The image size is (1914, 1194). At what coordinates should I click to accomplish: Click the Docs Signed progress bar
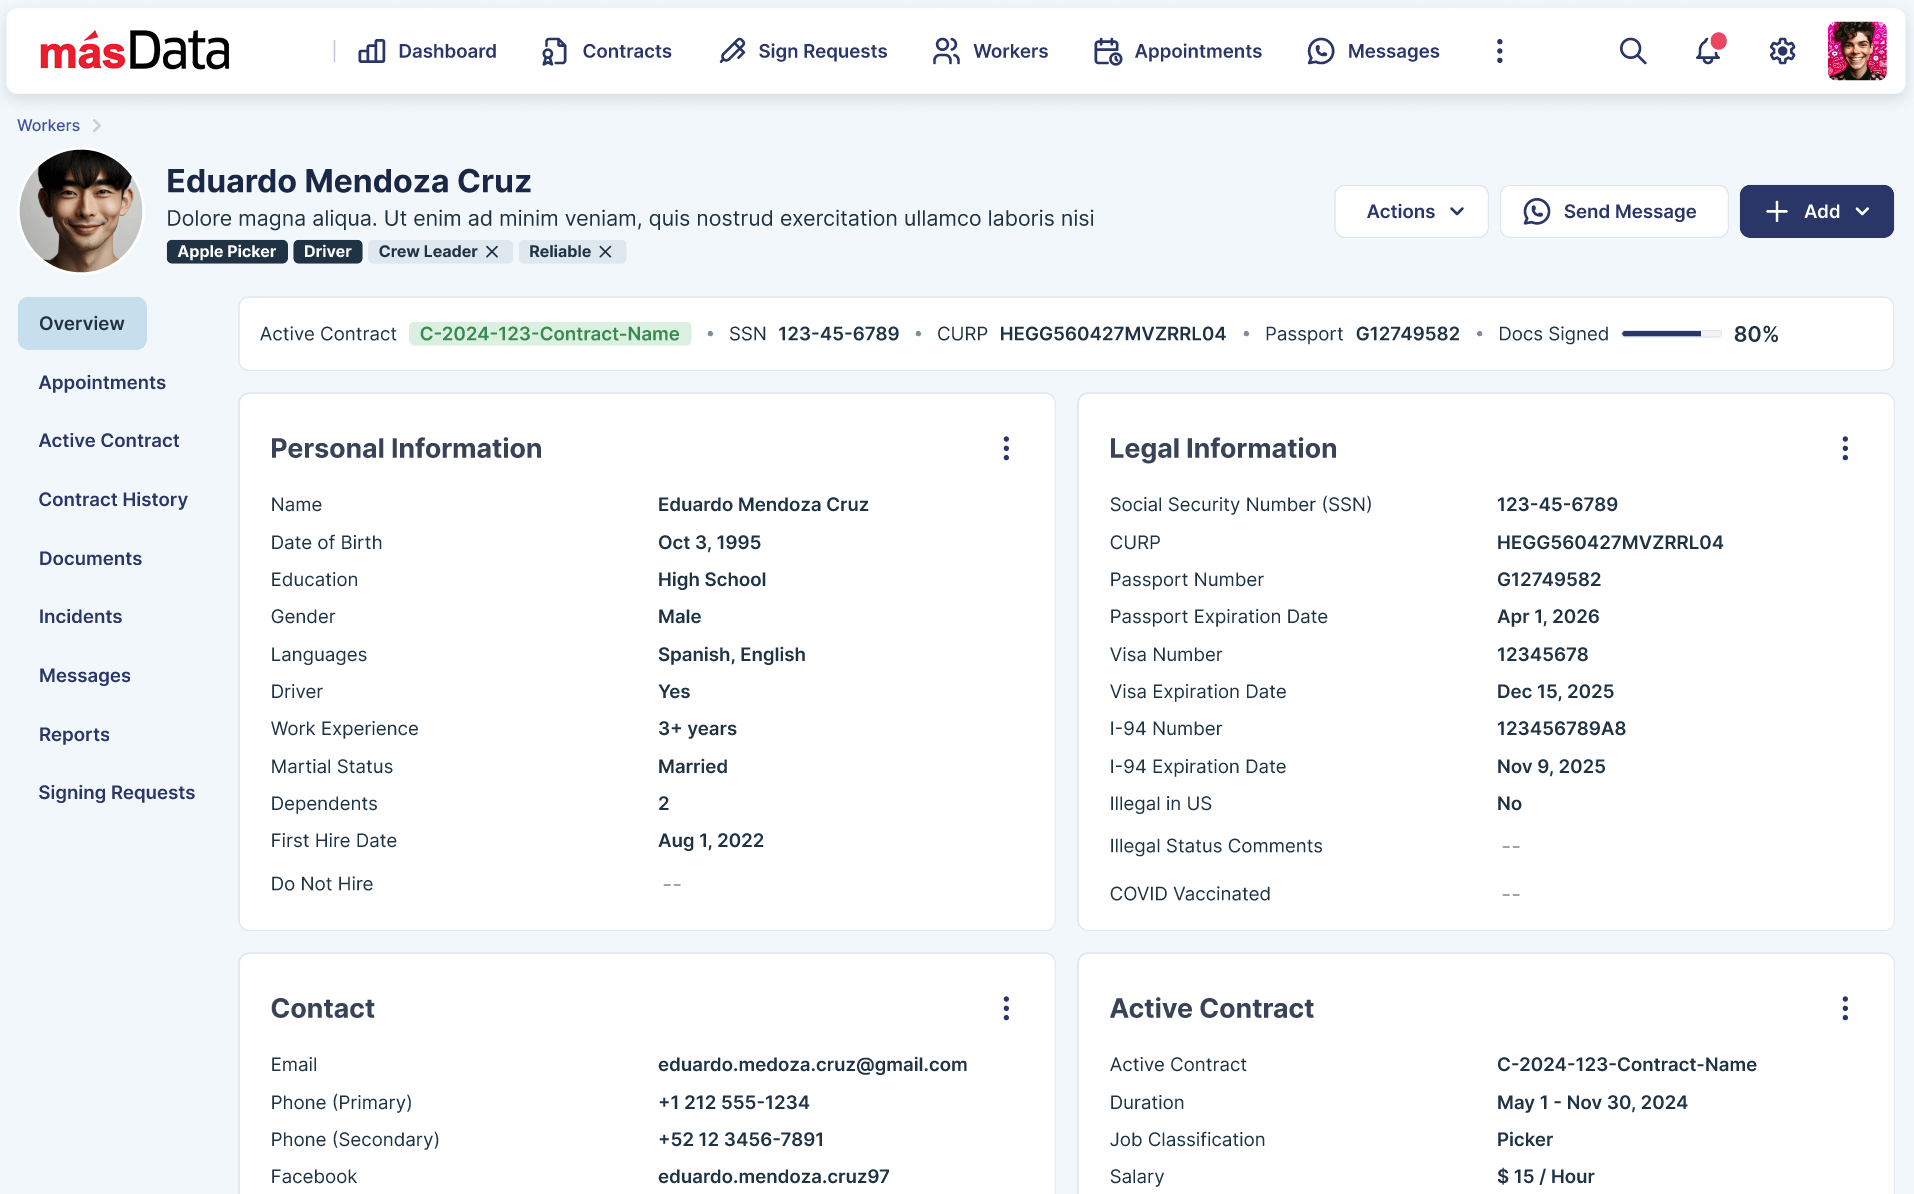coord(1670,334)
